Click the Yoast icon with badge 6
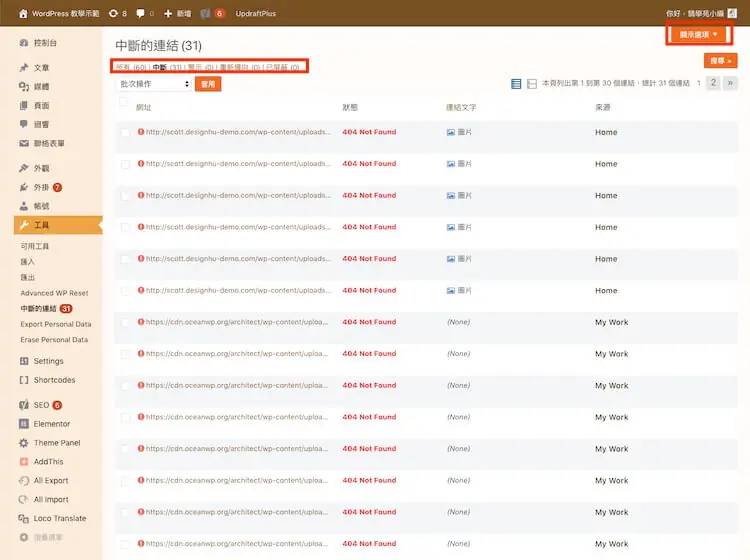Screen dimensions: 750x560 206,13
